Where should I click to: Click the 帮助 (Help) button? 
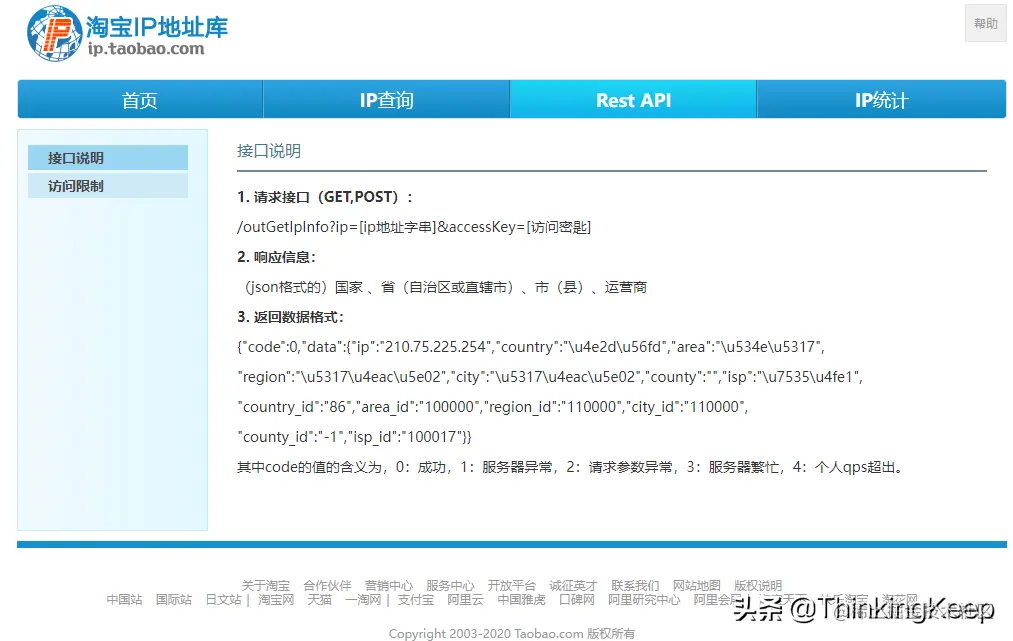[985, 23]
